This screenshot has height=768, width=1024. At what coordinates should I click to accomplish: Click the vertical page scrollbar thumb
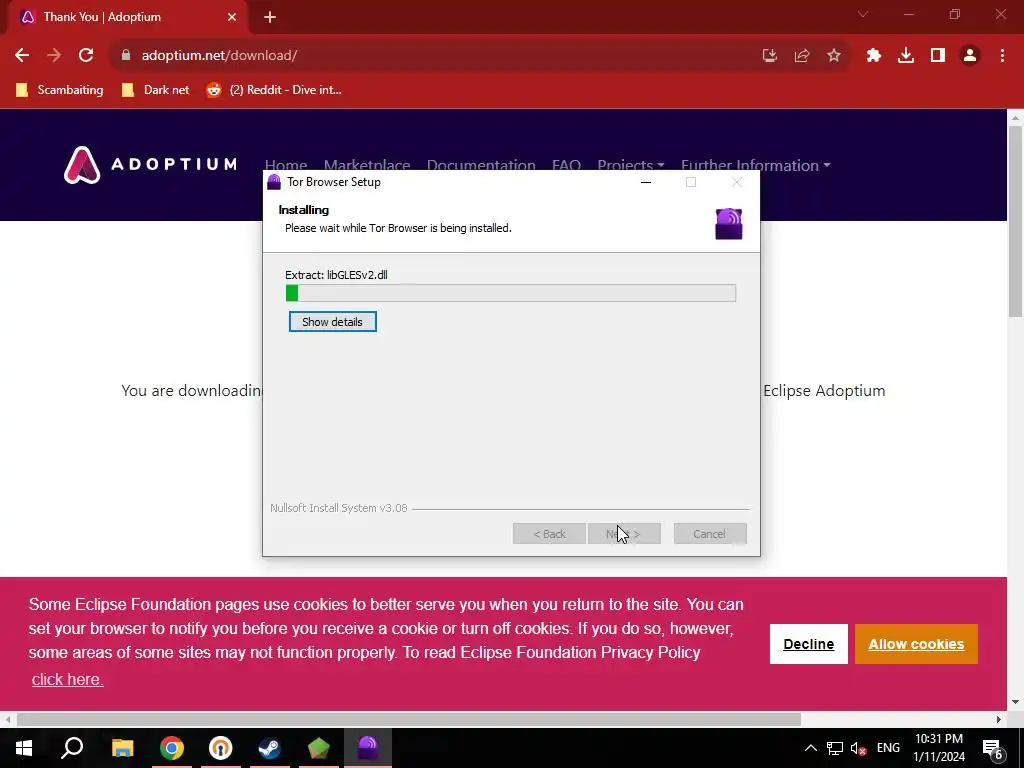[1015, 222]
